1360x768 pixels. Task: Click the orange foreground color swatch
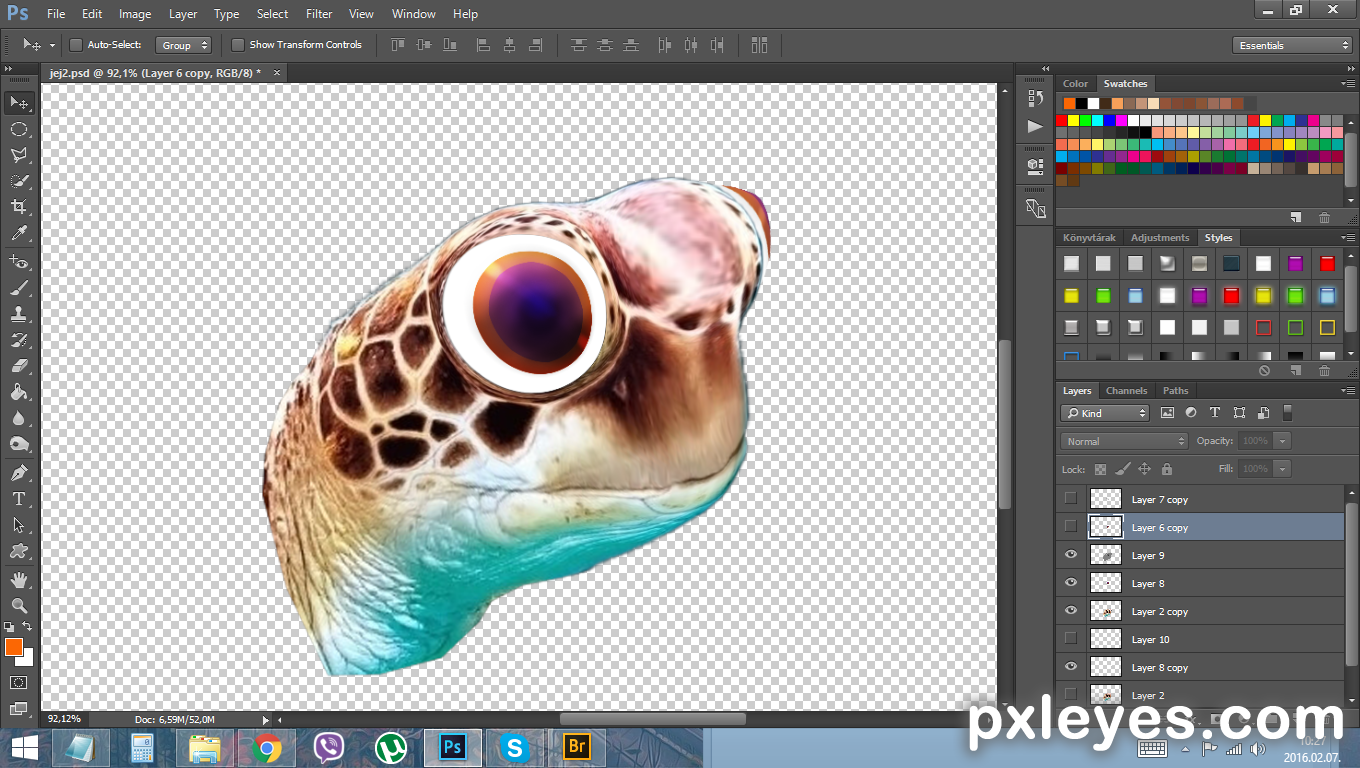[x=13, y=647]
